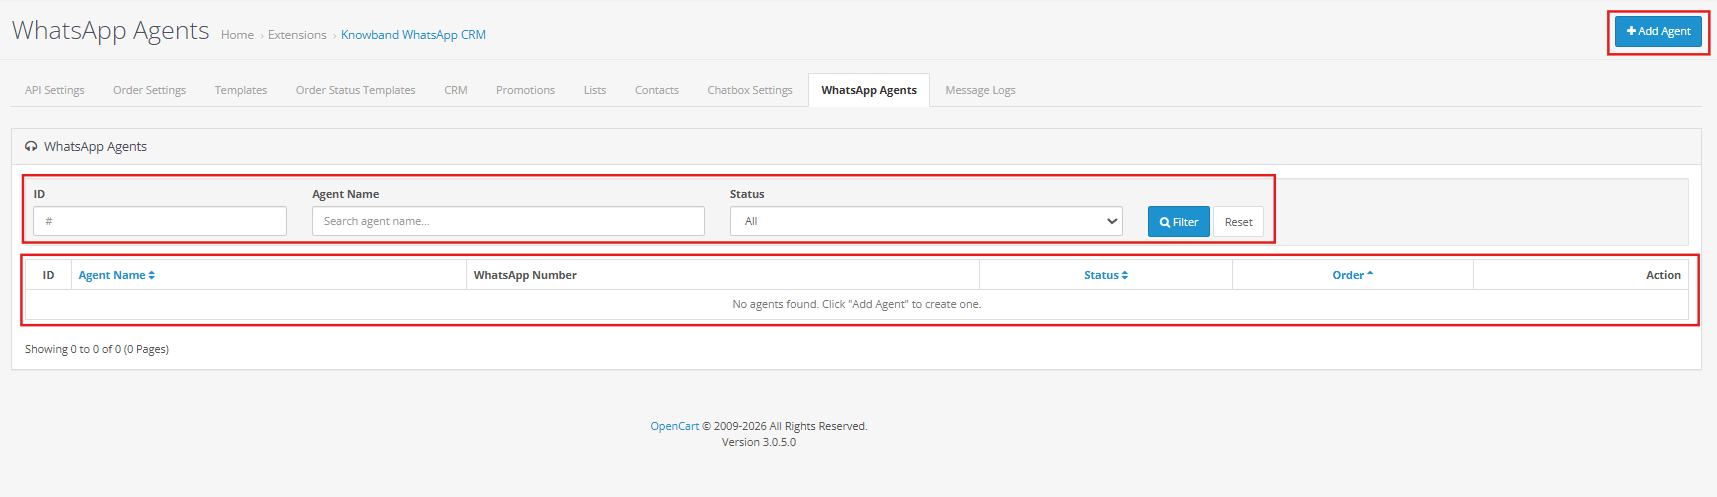Open the Lists tab
The height and width of the screenshot is (497, 1717).
pos(595,90)
